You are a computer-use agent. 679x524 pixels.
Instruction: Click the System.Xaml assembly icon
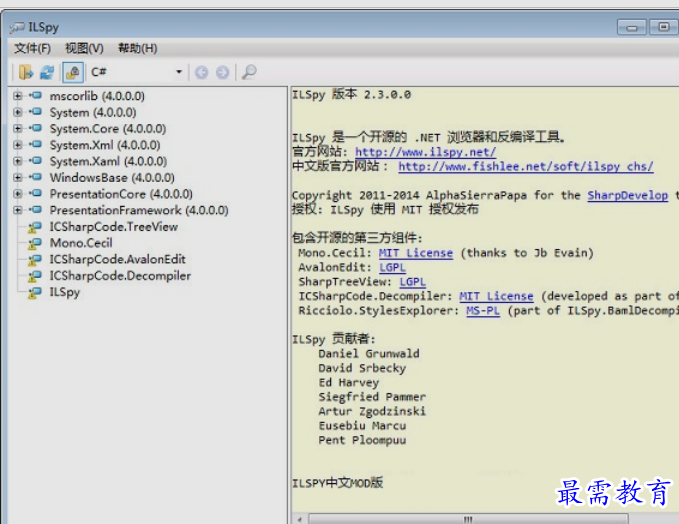36,161
